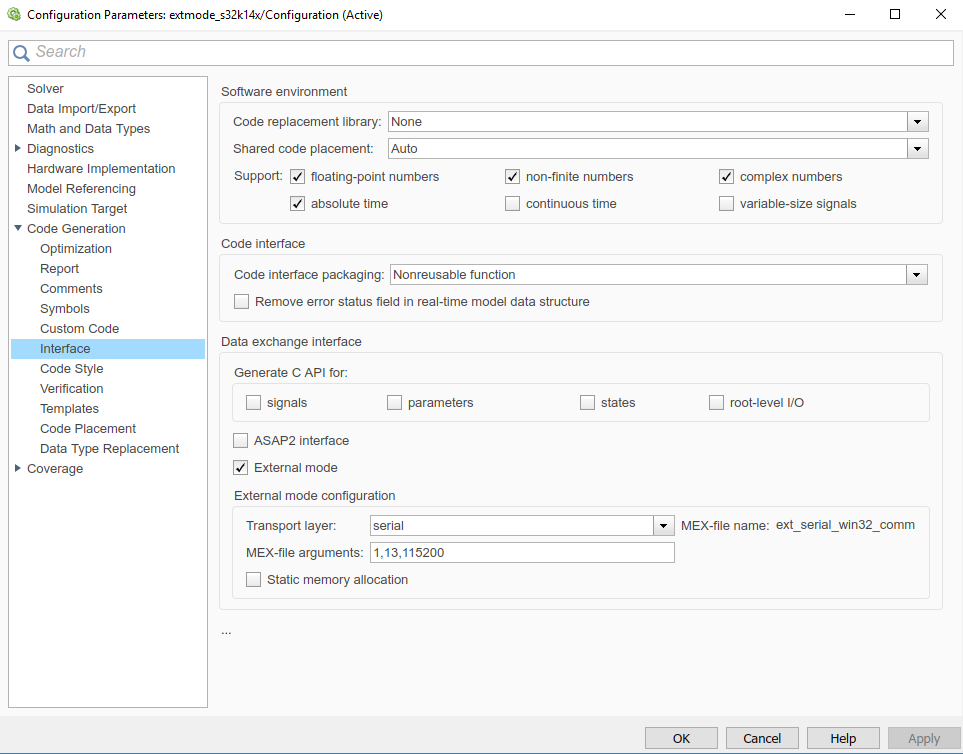The height and width of the screenshot is (754, 963).
Task: Toggle floating-point numbers support checkbox
Action: point(297,177)
